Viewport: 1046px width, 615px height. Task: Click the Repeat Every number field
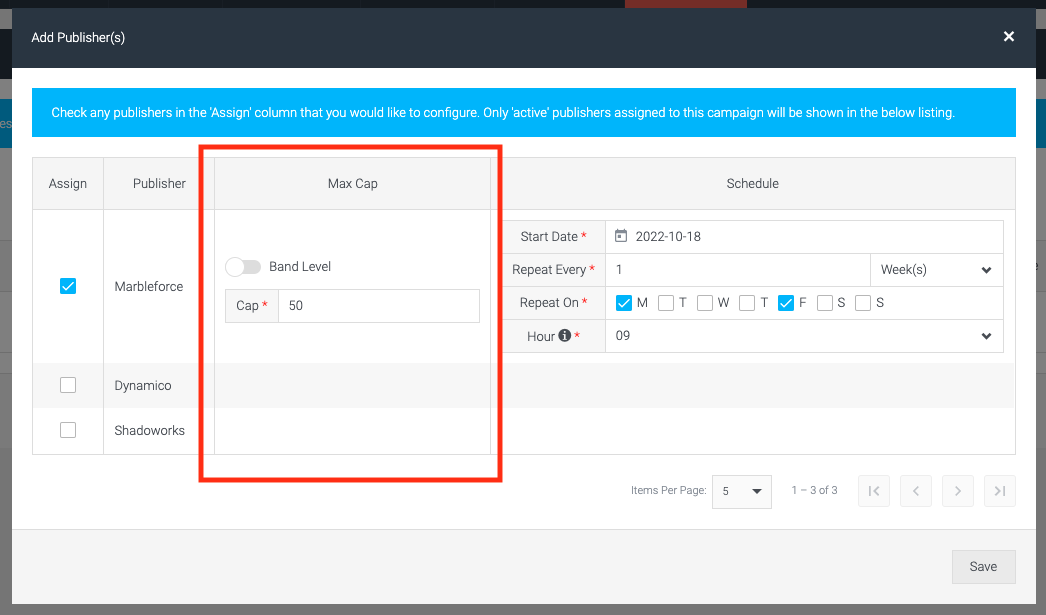pyautogui.click(x=738, y=269)
